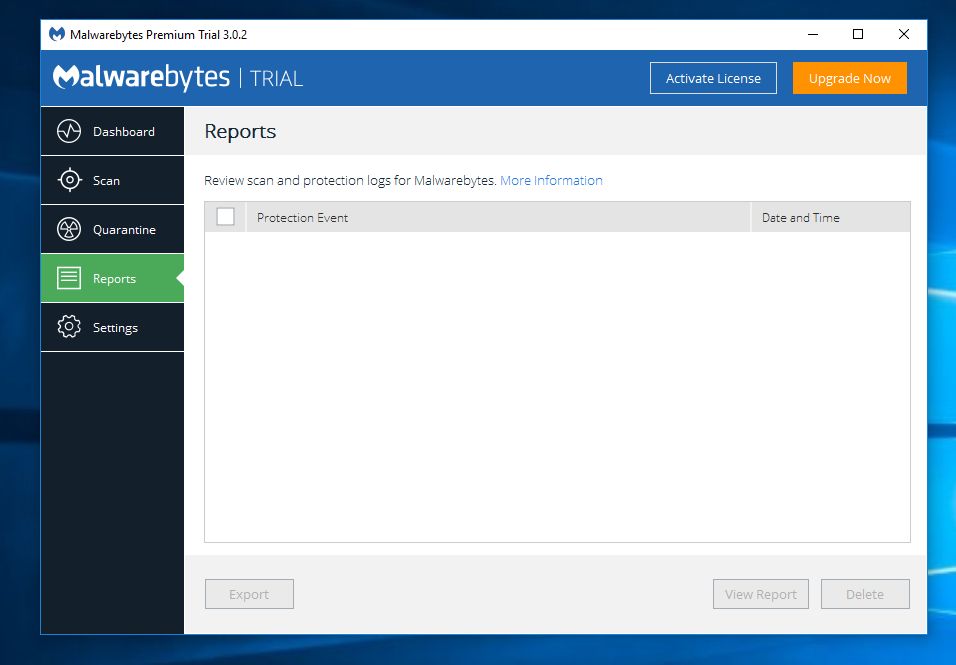Click the Malwarebytes logo in title bar
This screenshot has height=665, width=956.
click(57, 34)
